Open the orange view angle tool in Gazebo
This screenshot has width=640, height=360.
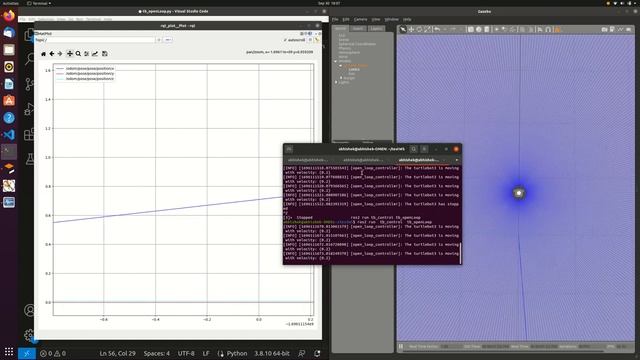557,29
